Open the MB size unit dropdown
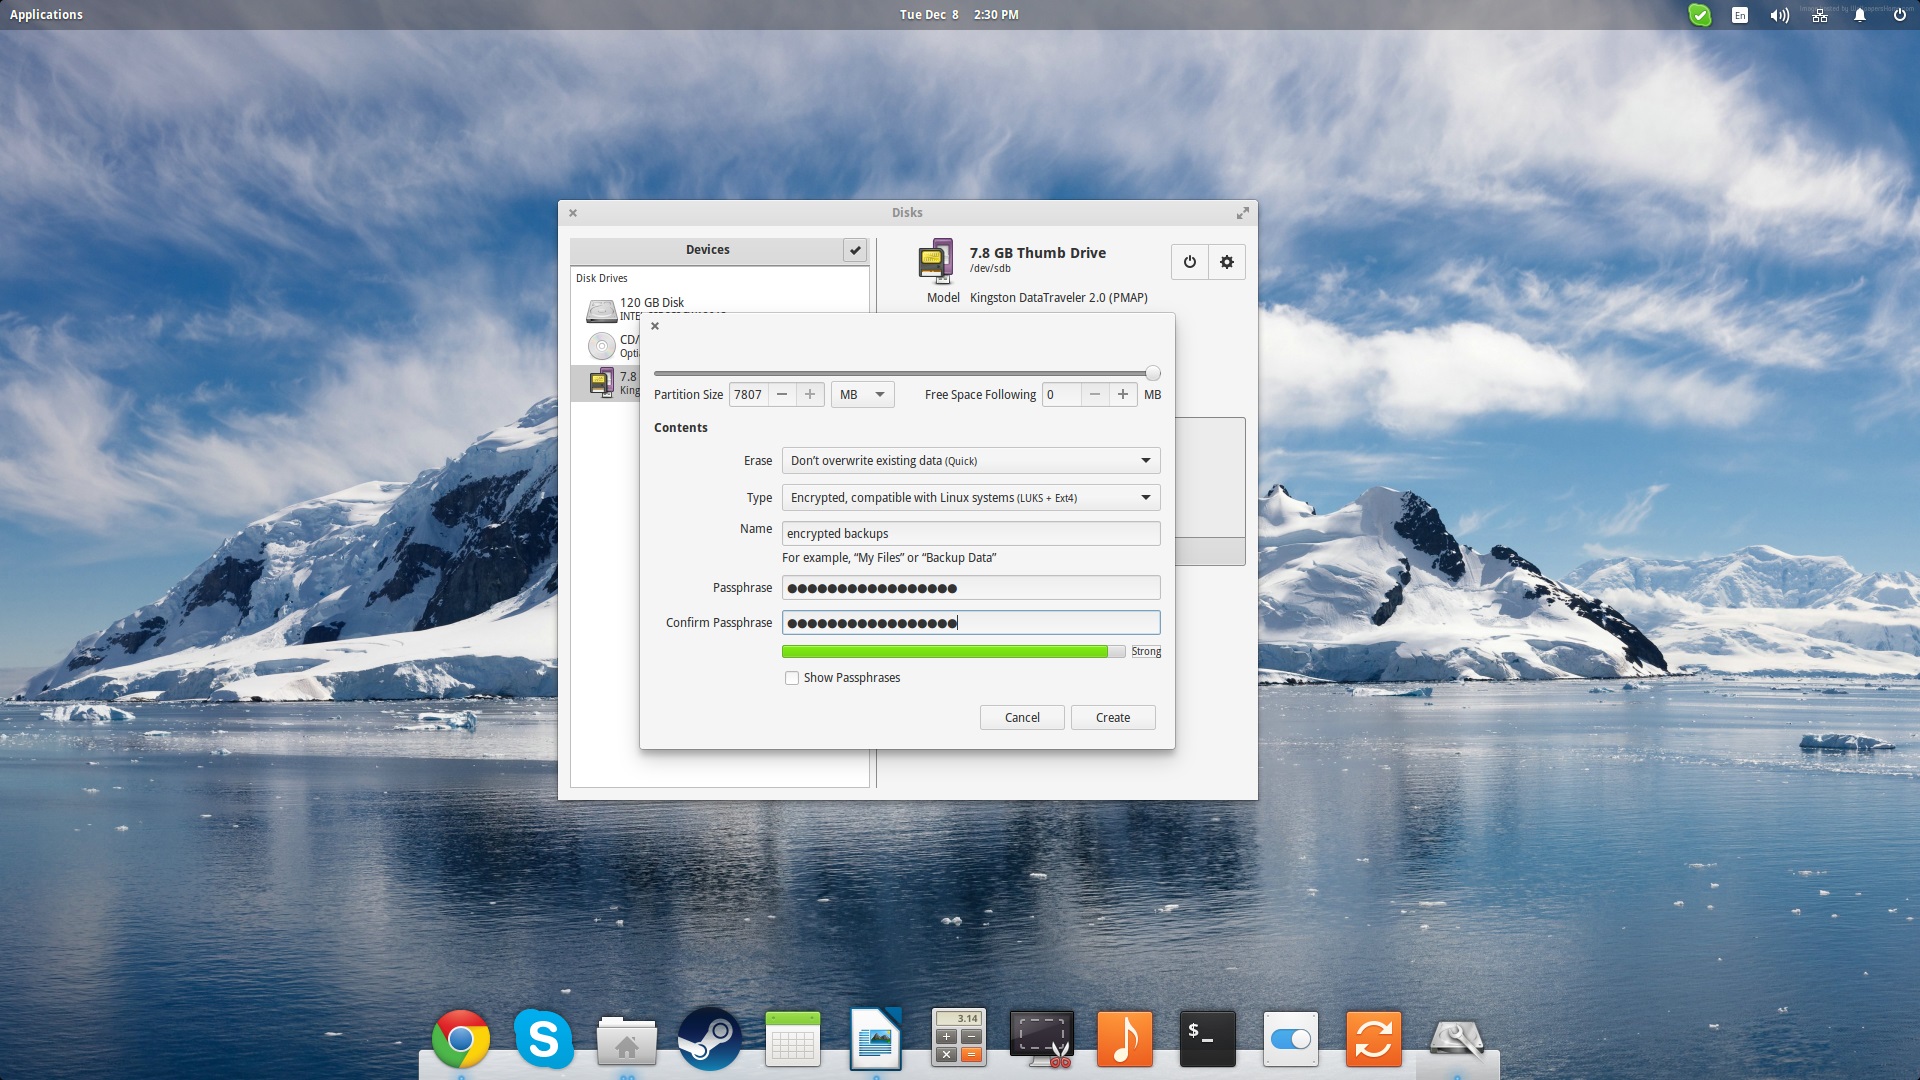1920x1080 pixels. pos(863,395)
